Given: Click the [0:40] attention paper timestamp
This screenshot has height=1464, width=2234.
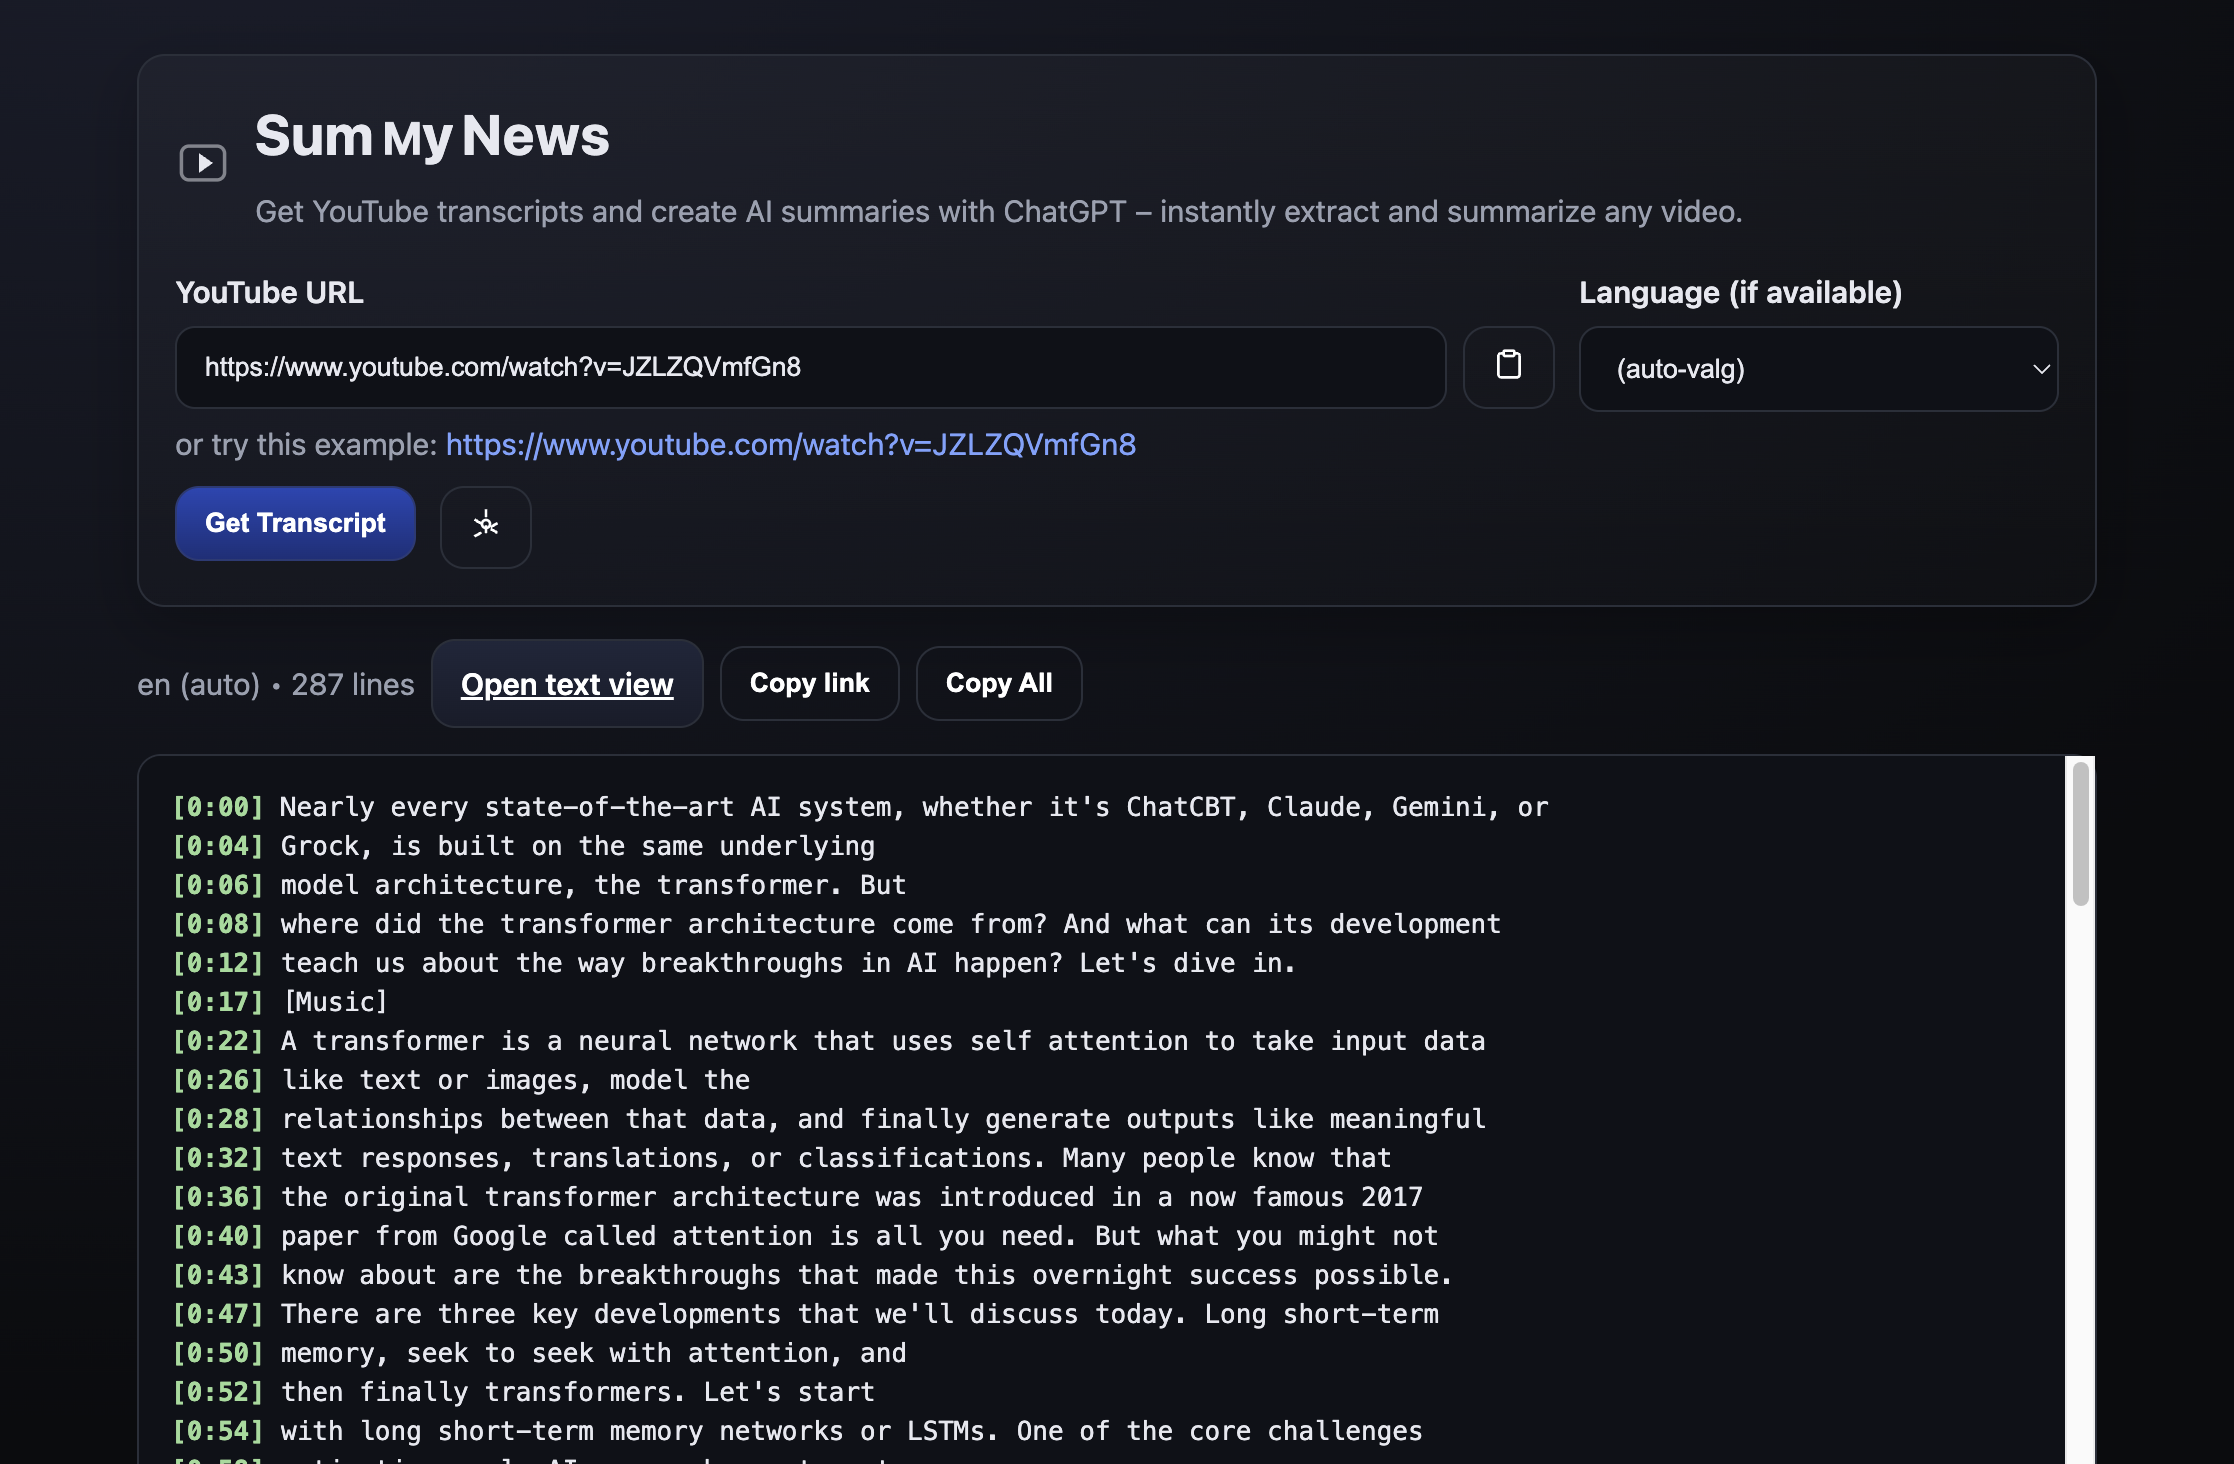Looking at the screenshot, I should tap(217, 1235).
